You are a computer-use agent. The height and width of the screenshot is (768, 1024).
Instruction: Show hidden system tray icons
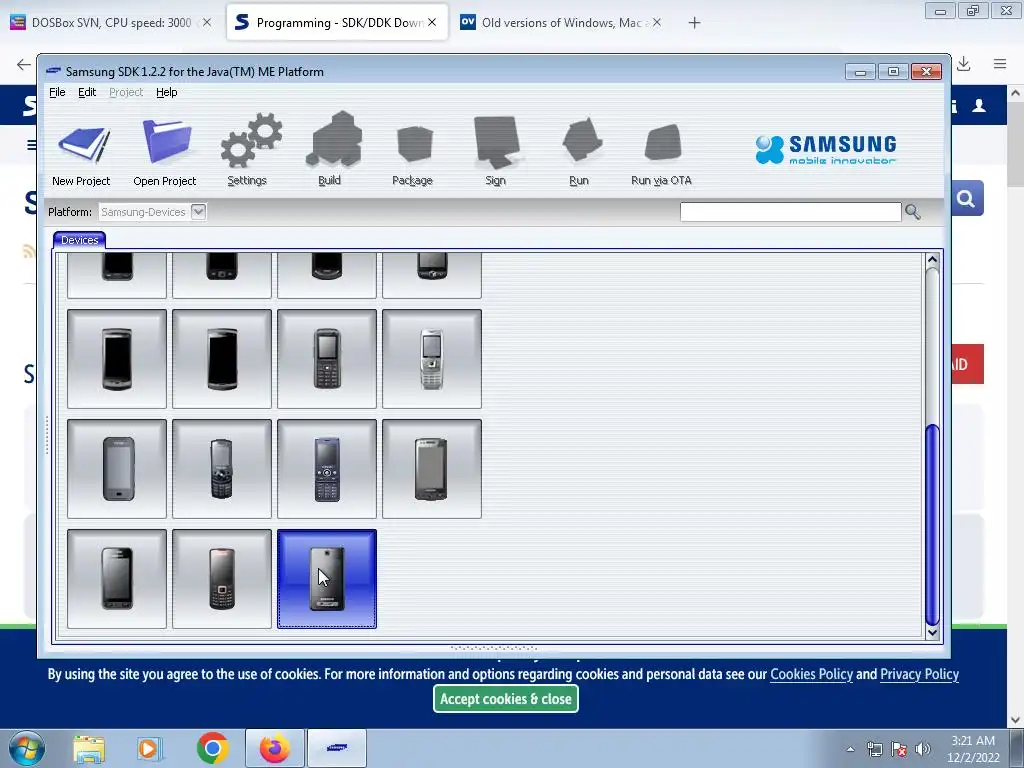850,749
